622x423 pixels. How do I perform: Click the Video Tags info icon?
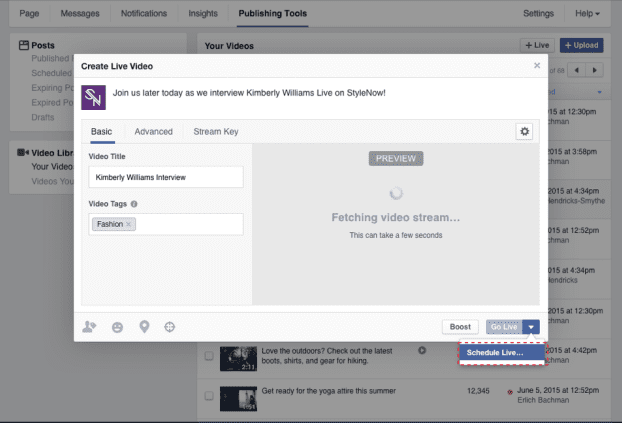[134, 204]
